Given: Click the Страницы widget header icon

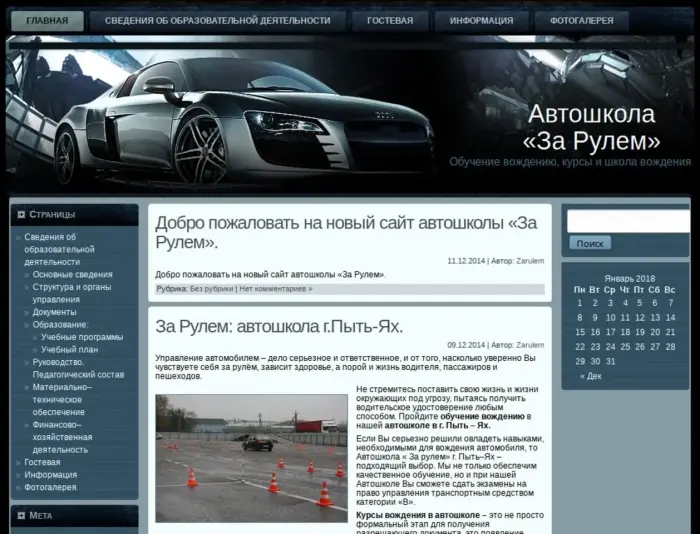Looking at the screenshot, I should [x=20, y=215].
